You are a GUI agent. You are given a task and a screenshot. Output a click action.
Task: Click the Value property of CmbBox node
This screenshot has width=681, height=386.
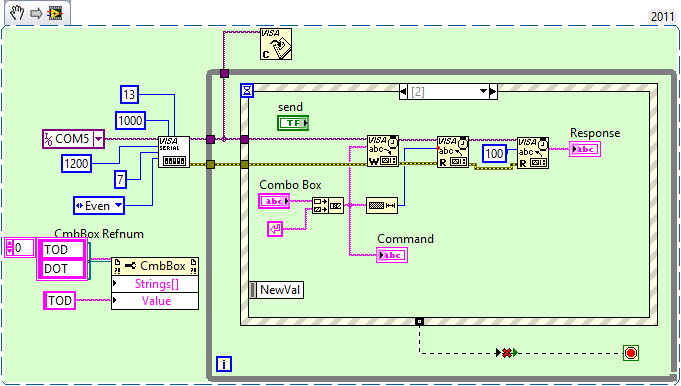coord(155,301)
